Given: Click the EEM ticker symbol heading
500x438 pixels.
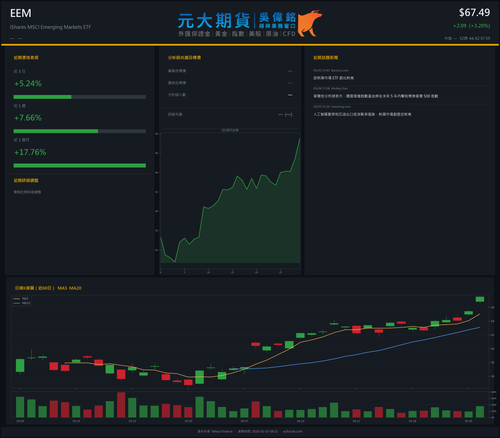Looking at the screenshot, I should (21, 13).
